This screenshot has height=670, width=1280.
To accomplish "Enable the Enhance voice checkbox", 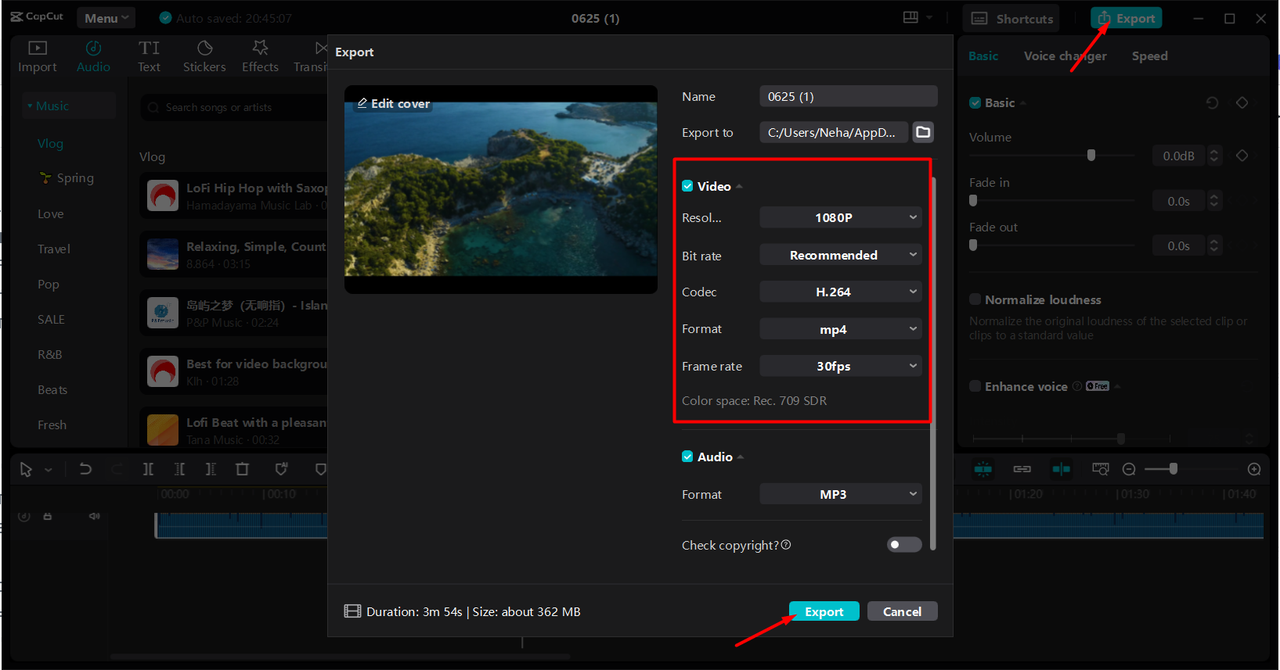I will pyautogui.click(x=975, y=386).
